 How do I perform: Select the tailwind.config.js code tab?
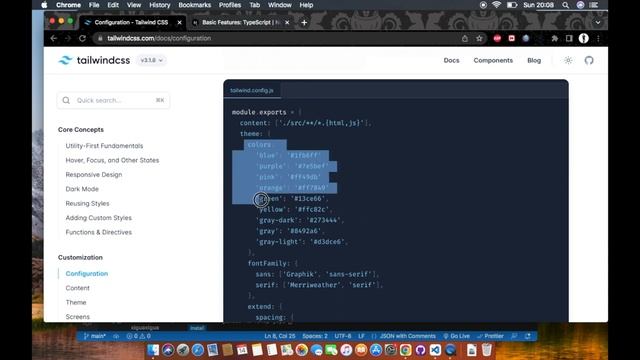[252, 90]
